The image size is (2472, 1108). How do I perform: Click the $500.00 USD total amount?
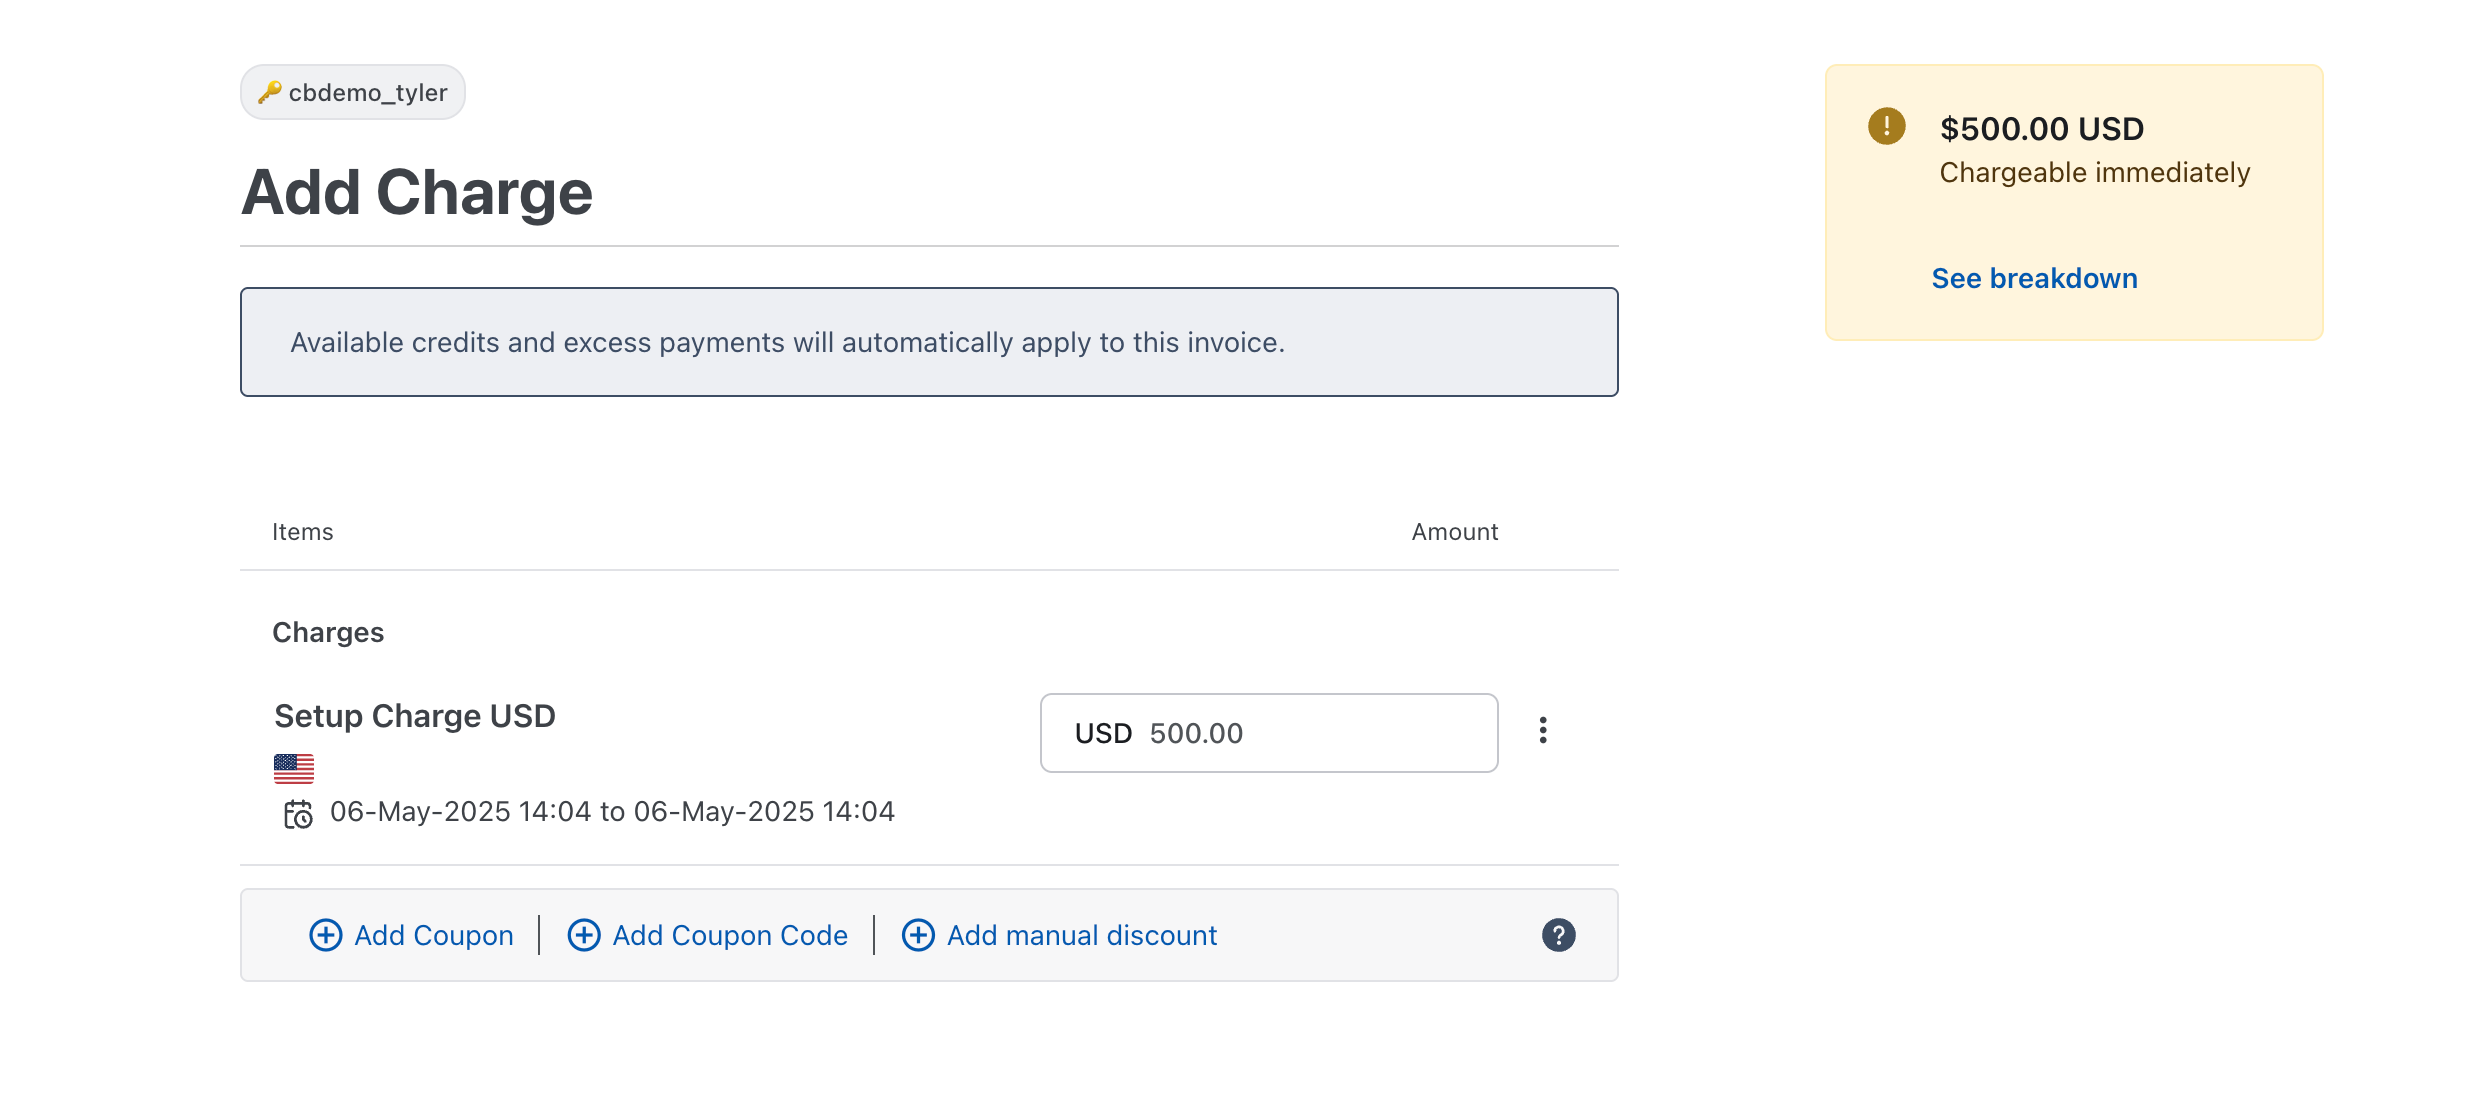(x=2041, y=129)
